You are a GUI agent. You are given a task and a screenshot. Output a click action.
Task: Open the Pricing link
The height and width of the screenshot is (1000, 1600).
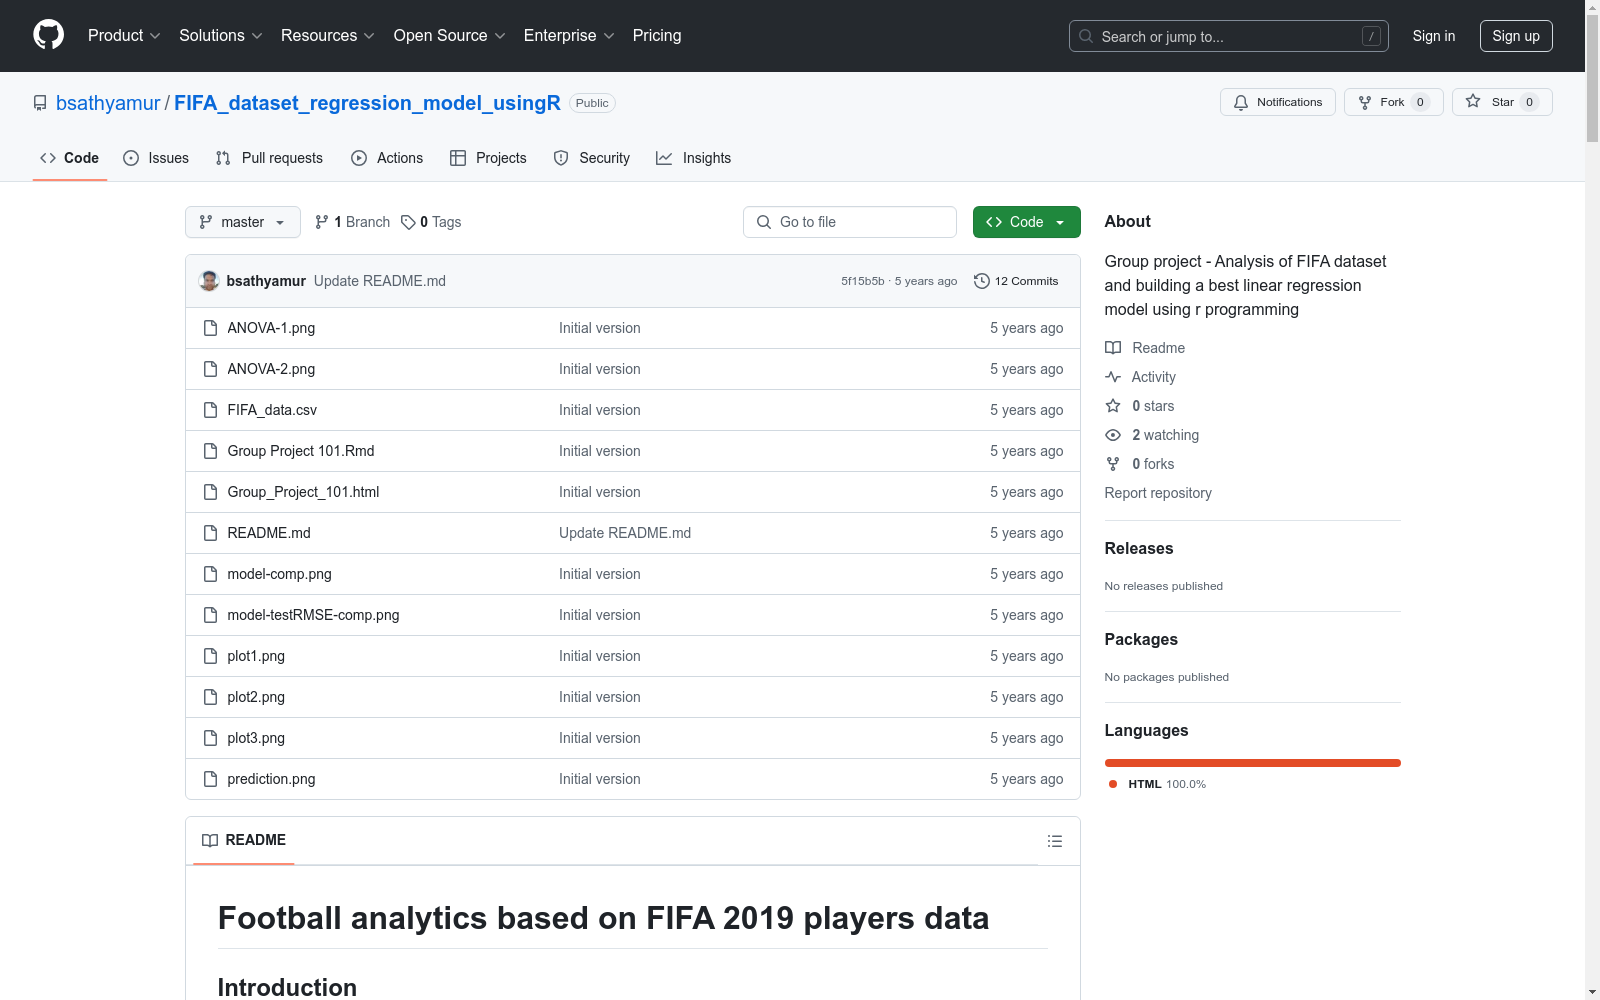pos(657,35)
